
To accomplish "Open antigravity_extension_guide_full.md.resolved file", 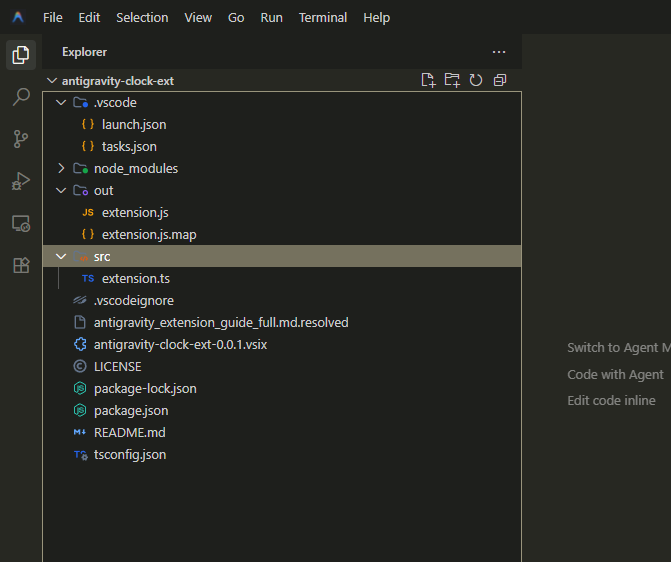I will [x=221, y=322].
